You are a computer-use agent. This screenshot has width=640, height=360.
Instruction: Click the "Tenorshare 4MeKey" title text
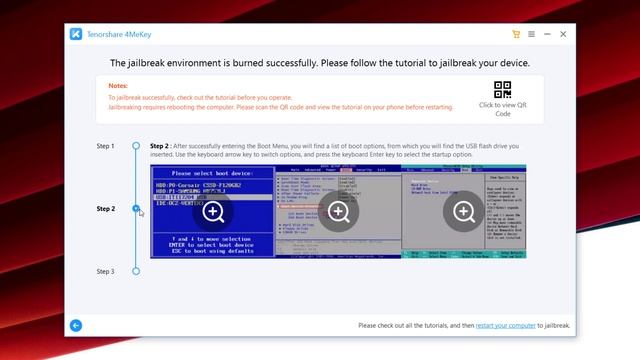point(119,35)
